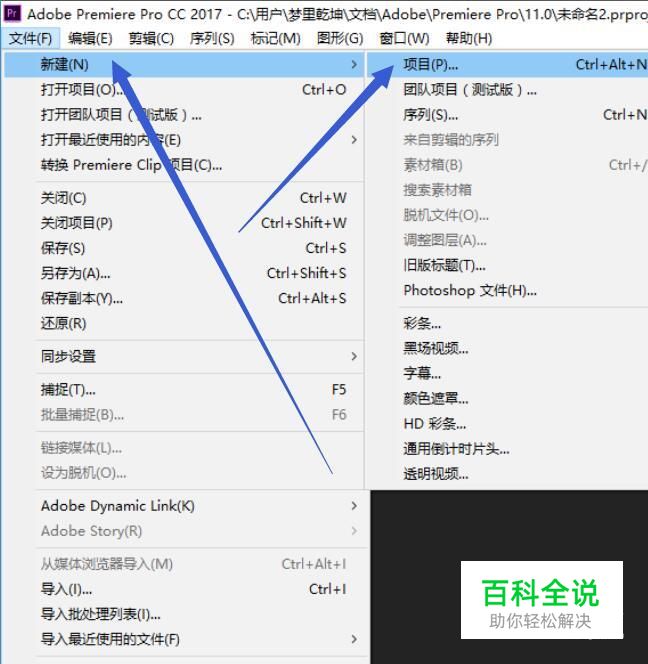Viewport: 648px width, 664px height.
Task: Select 透明视频... entry
Action: click(507, 474)
